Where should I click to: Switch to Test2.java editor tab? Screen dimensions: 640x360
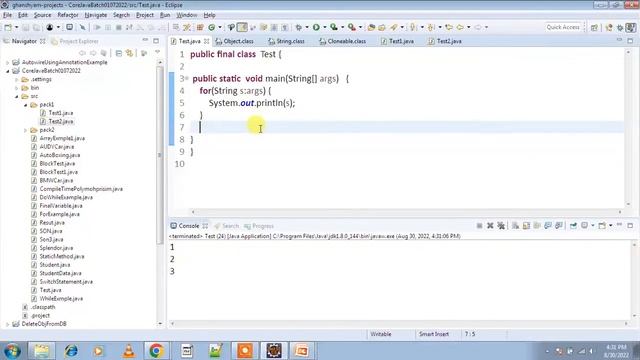pyautogui.click(x=445, y=41)
